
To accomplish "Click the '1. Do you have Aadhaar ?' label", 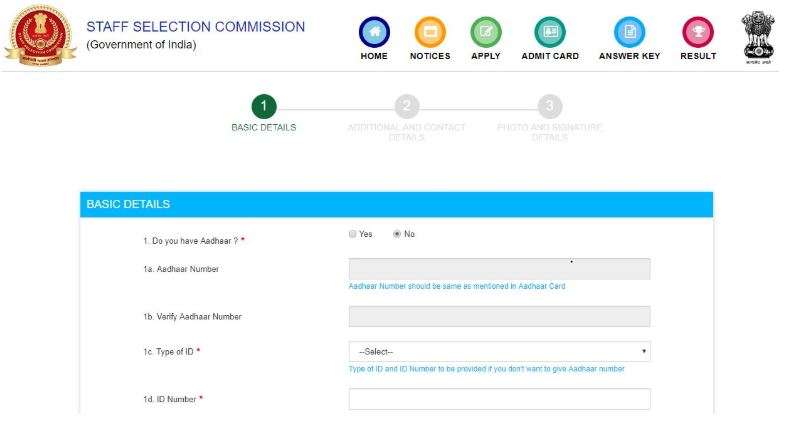I will tap(194, 241).
